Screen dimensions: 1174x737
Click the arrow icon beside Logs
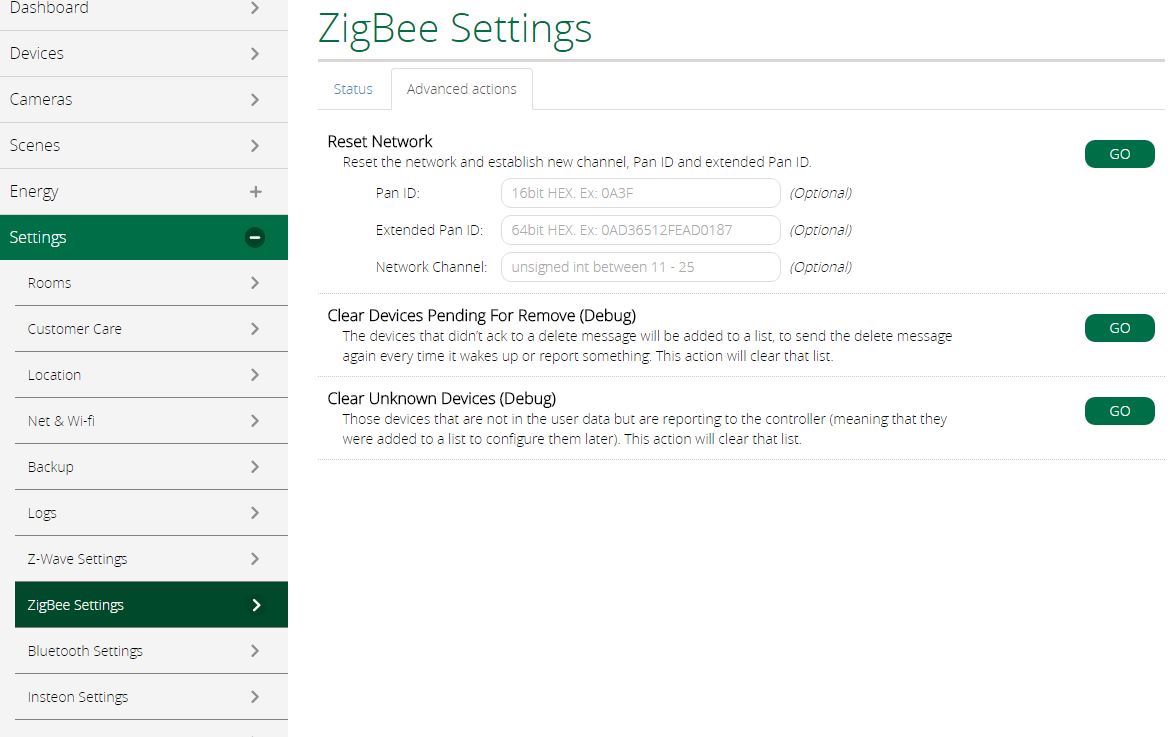pos(255,513)
